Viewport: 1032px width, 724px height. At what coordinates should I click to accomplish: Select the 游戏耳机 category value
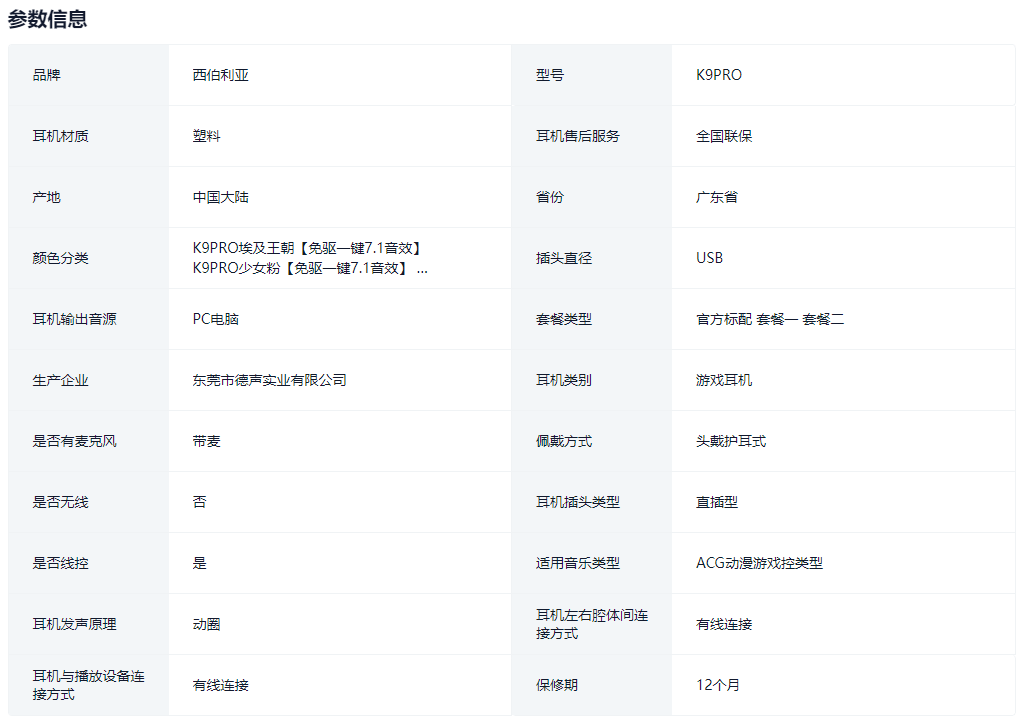coord(724,380)
